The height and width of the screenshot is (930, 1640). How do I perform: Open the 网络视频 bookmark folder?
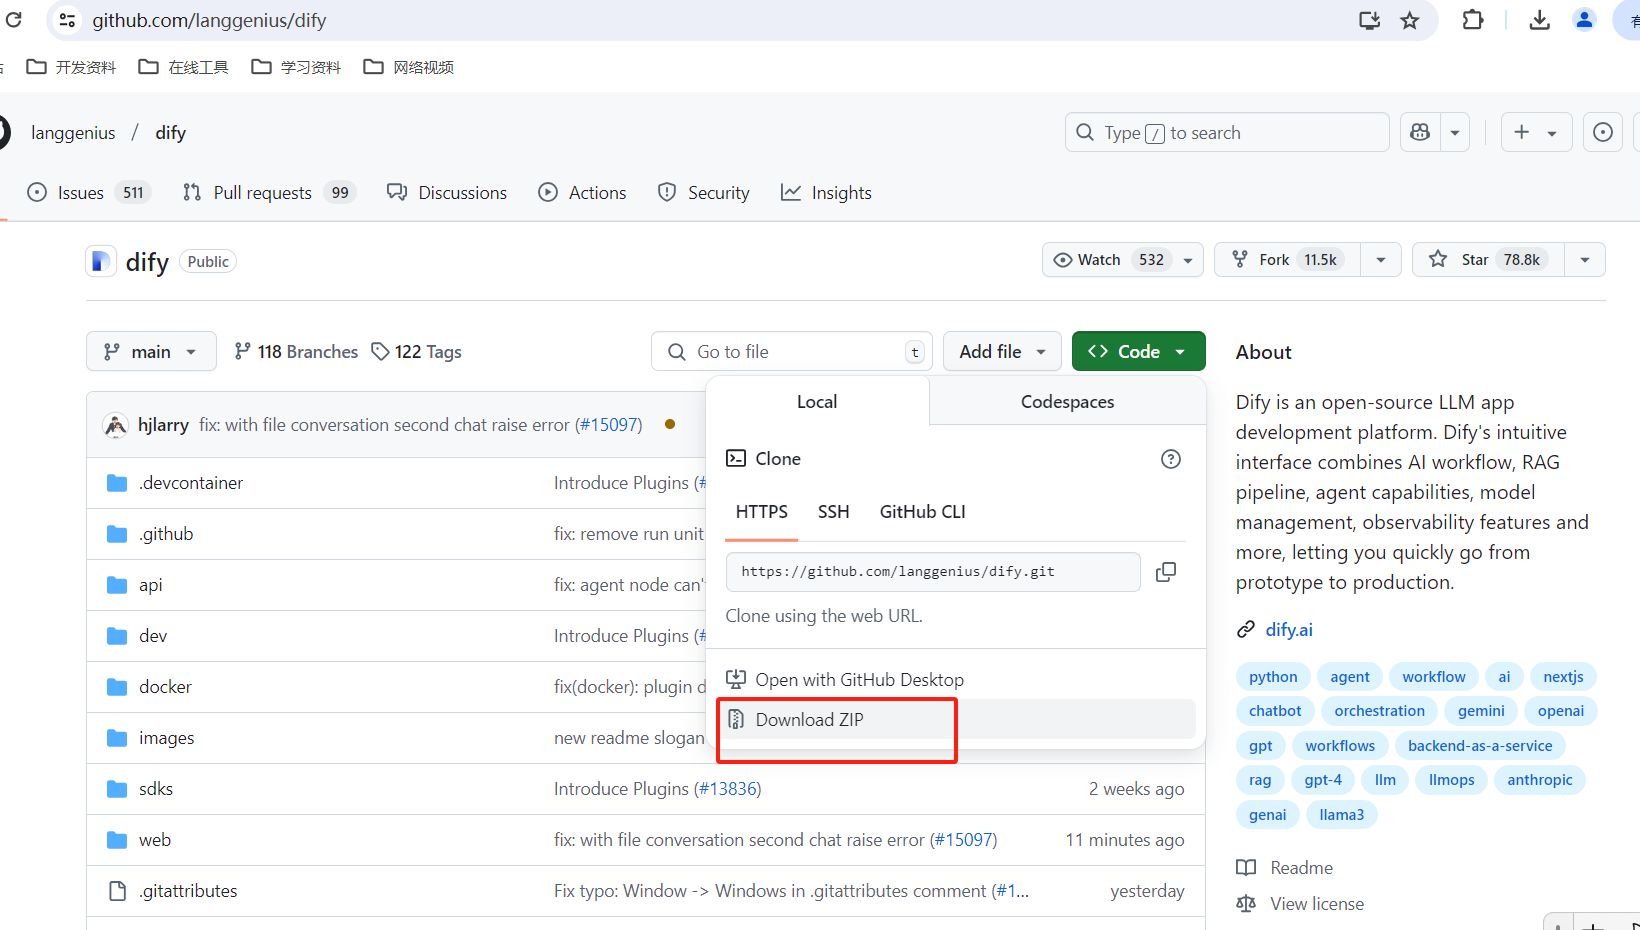coord(409,67)
